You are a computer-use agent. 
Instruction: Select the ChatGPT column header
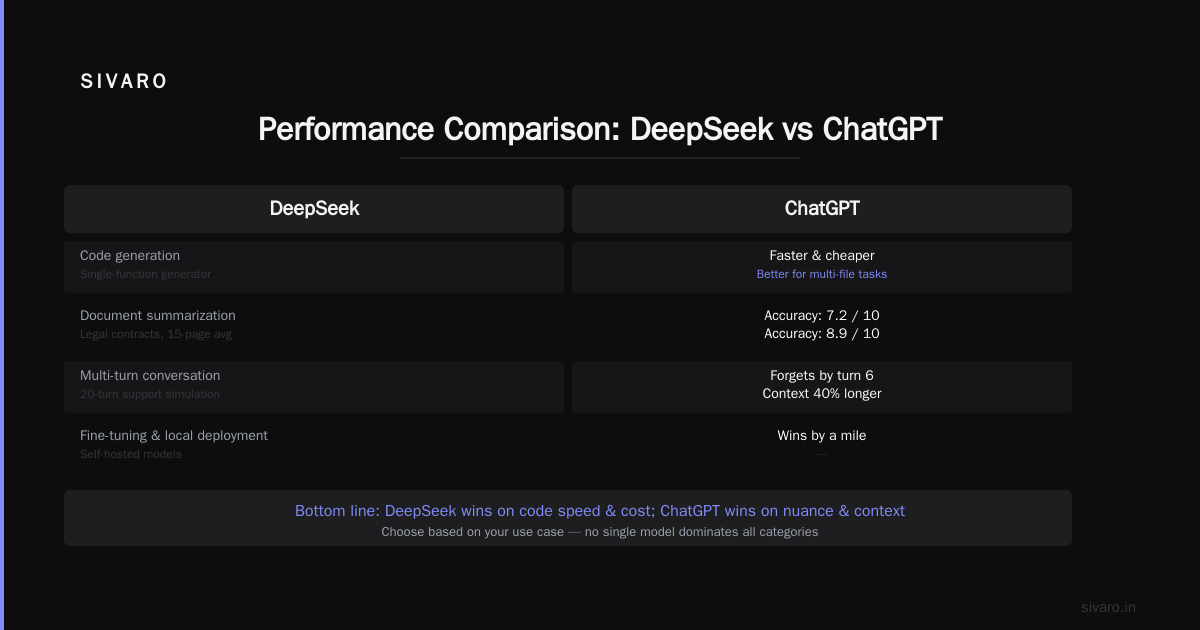pyautogui.click(x=822, y=209)
